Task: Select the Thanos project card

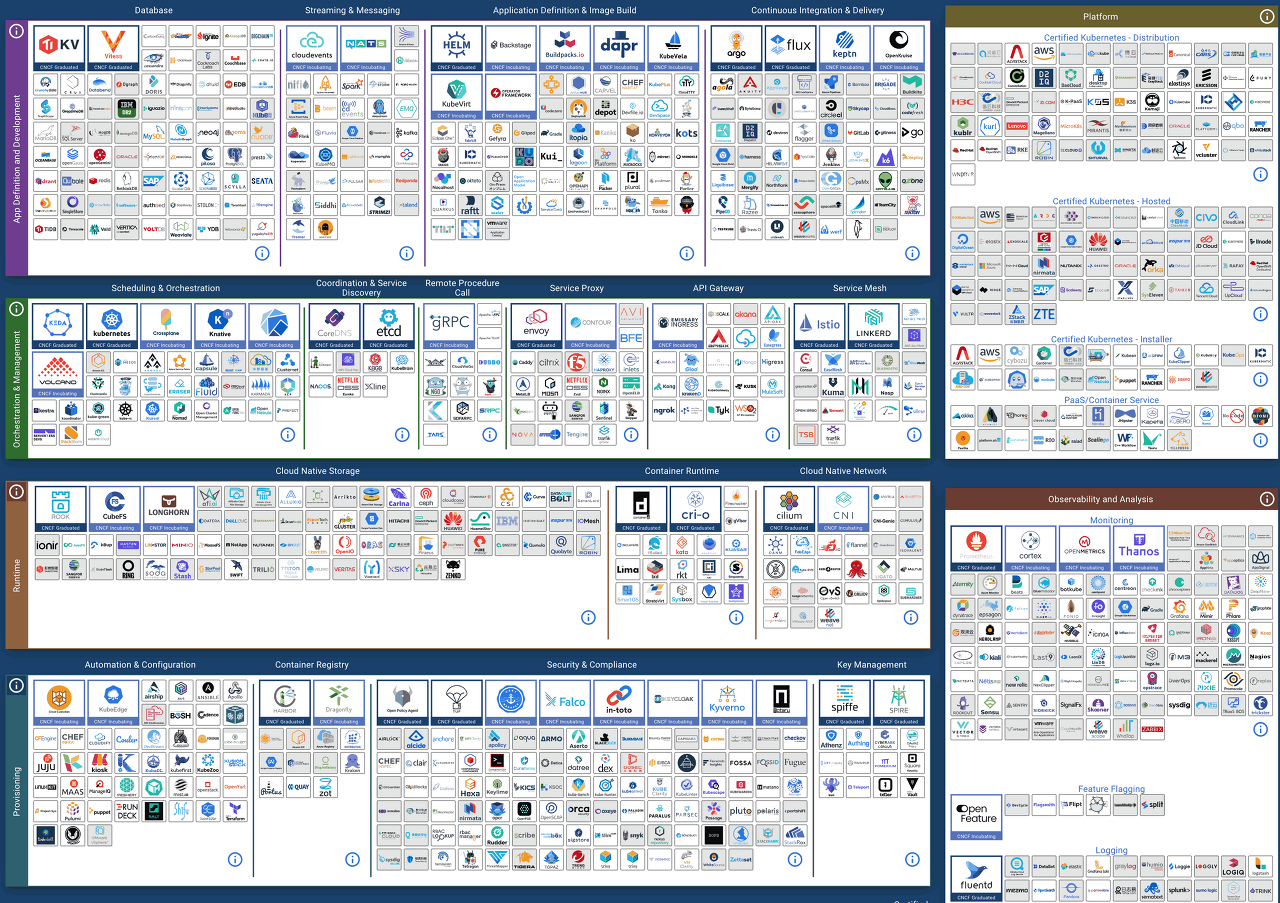Action: pyautogui.click(x=1138, y=549)
